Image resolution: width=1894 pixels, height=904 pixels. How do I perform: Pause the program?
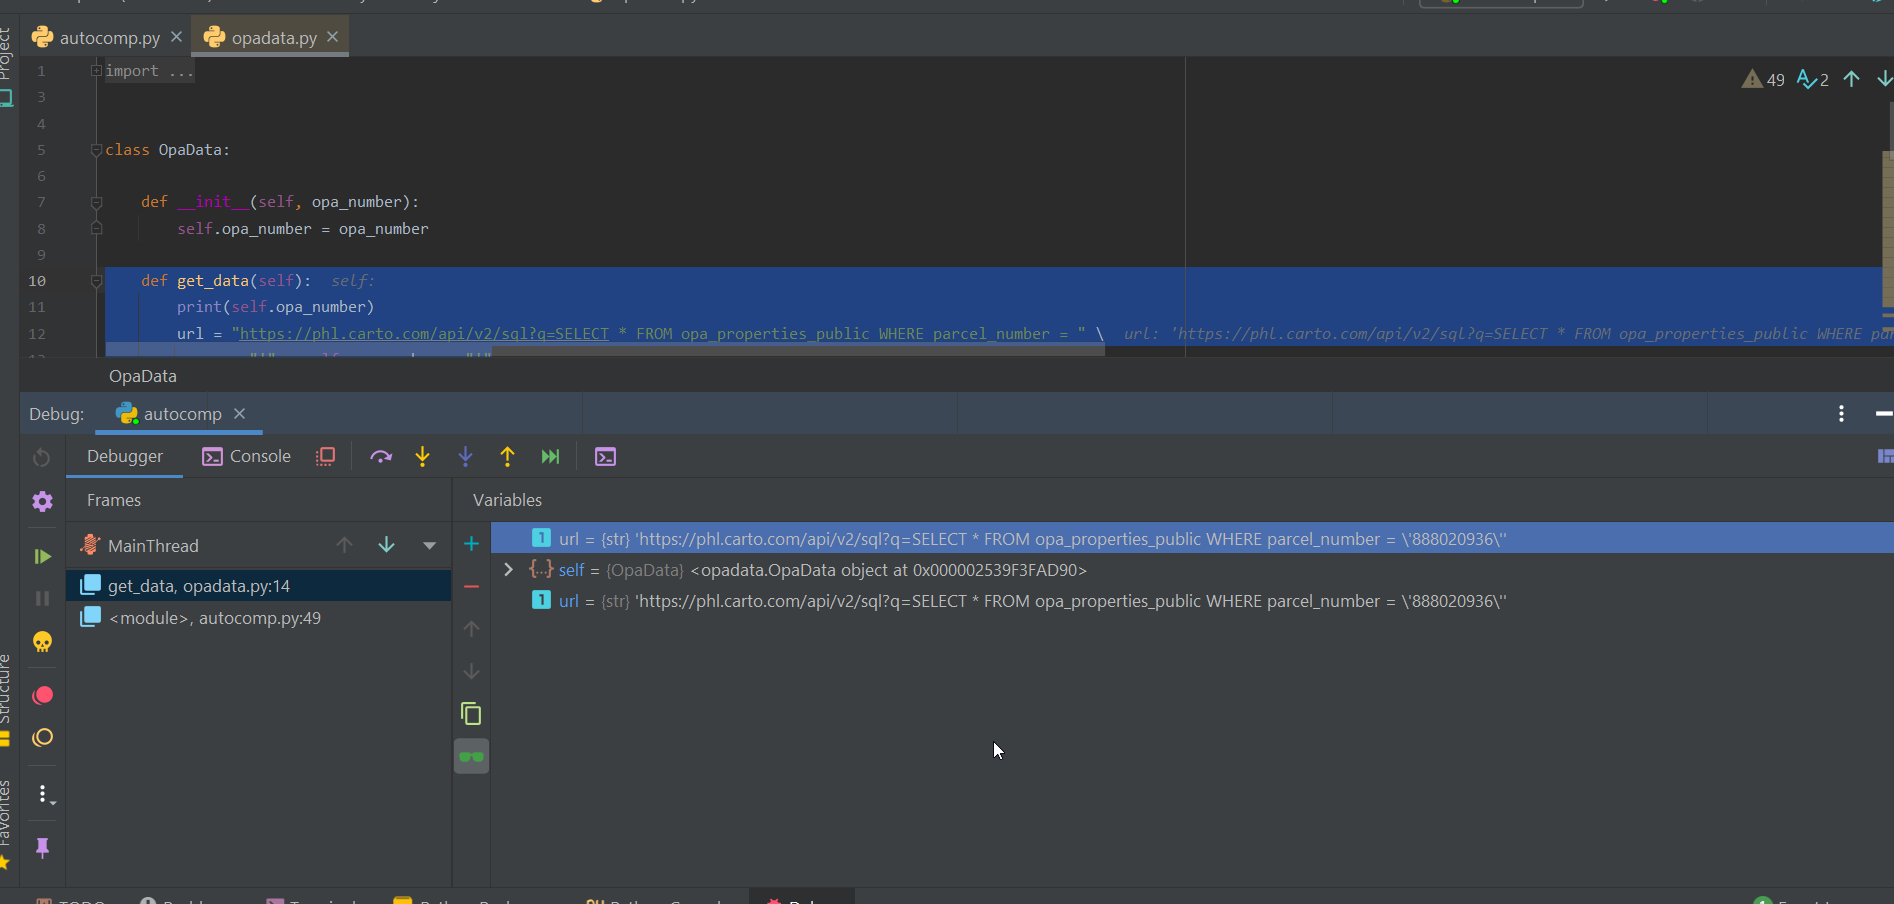(42, 598)
